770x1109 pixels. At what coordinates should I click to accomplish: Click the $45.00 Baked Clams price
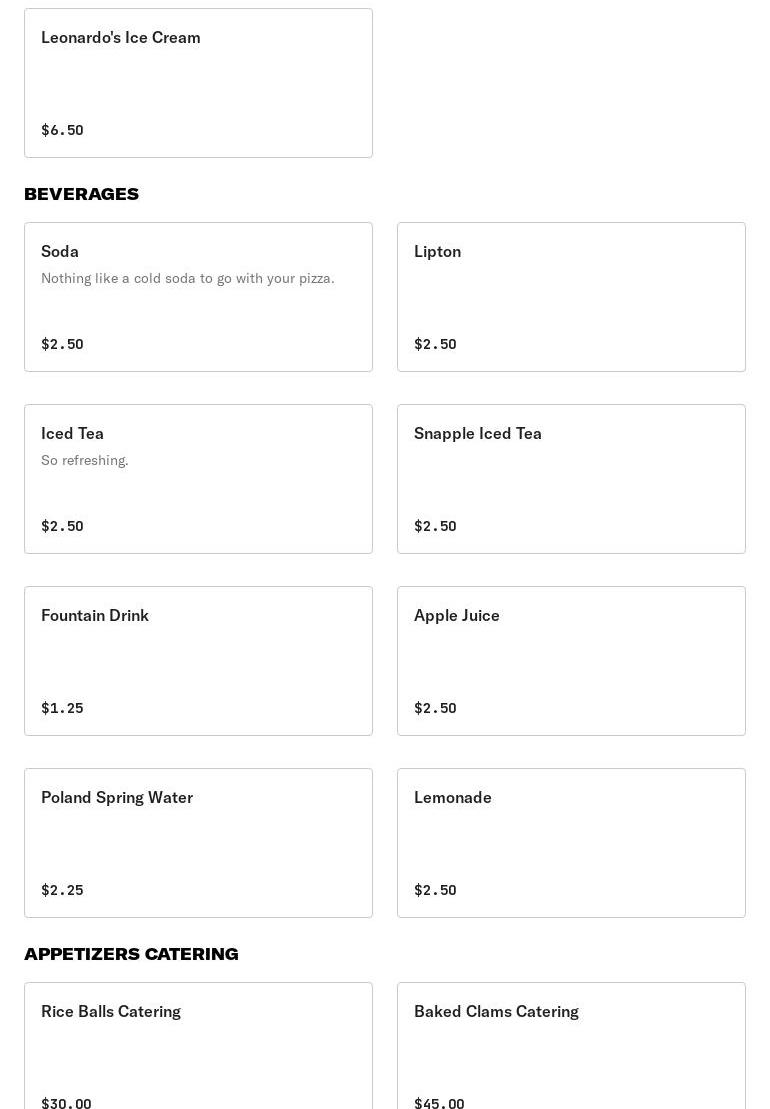tap(439, 1103)
